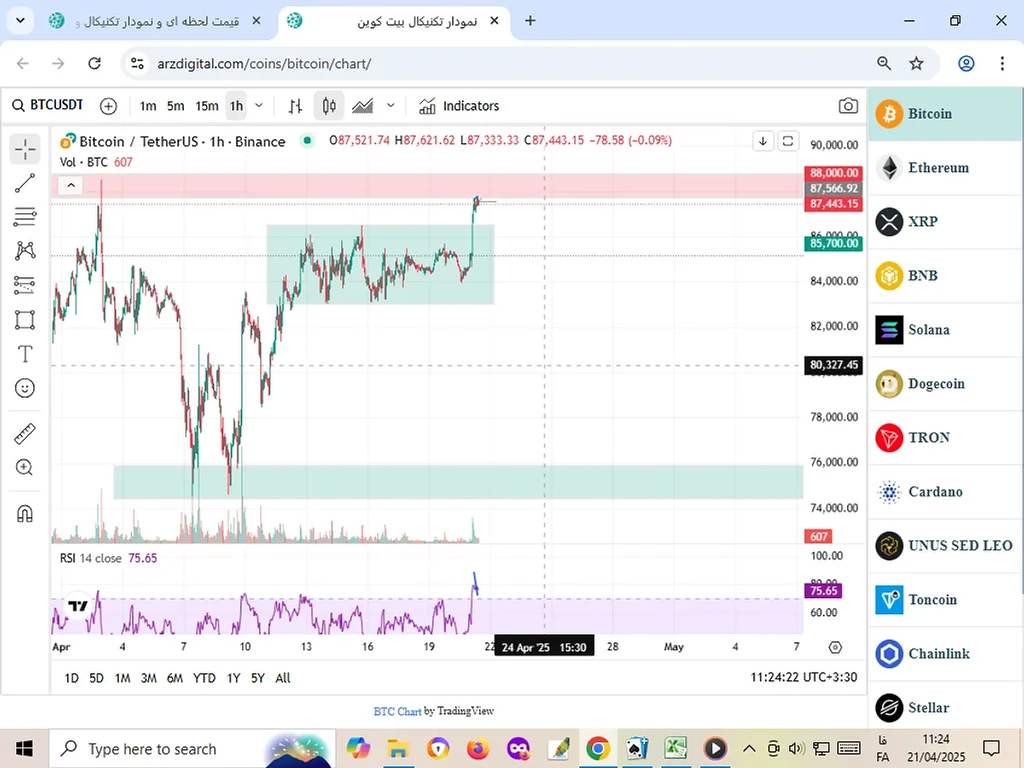This screenshot has height=768, width=1024.
Task: Select the XABCD pattern tool
Action: [25, 251]
